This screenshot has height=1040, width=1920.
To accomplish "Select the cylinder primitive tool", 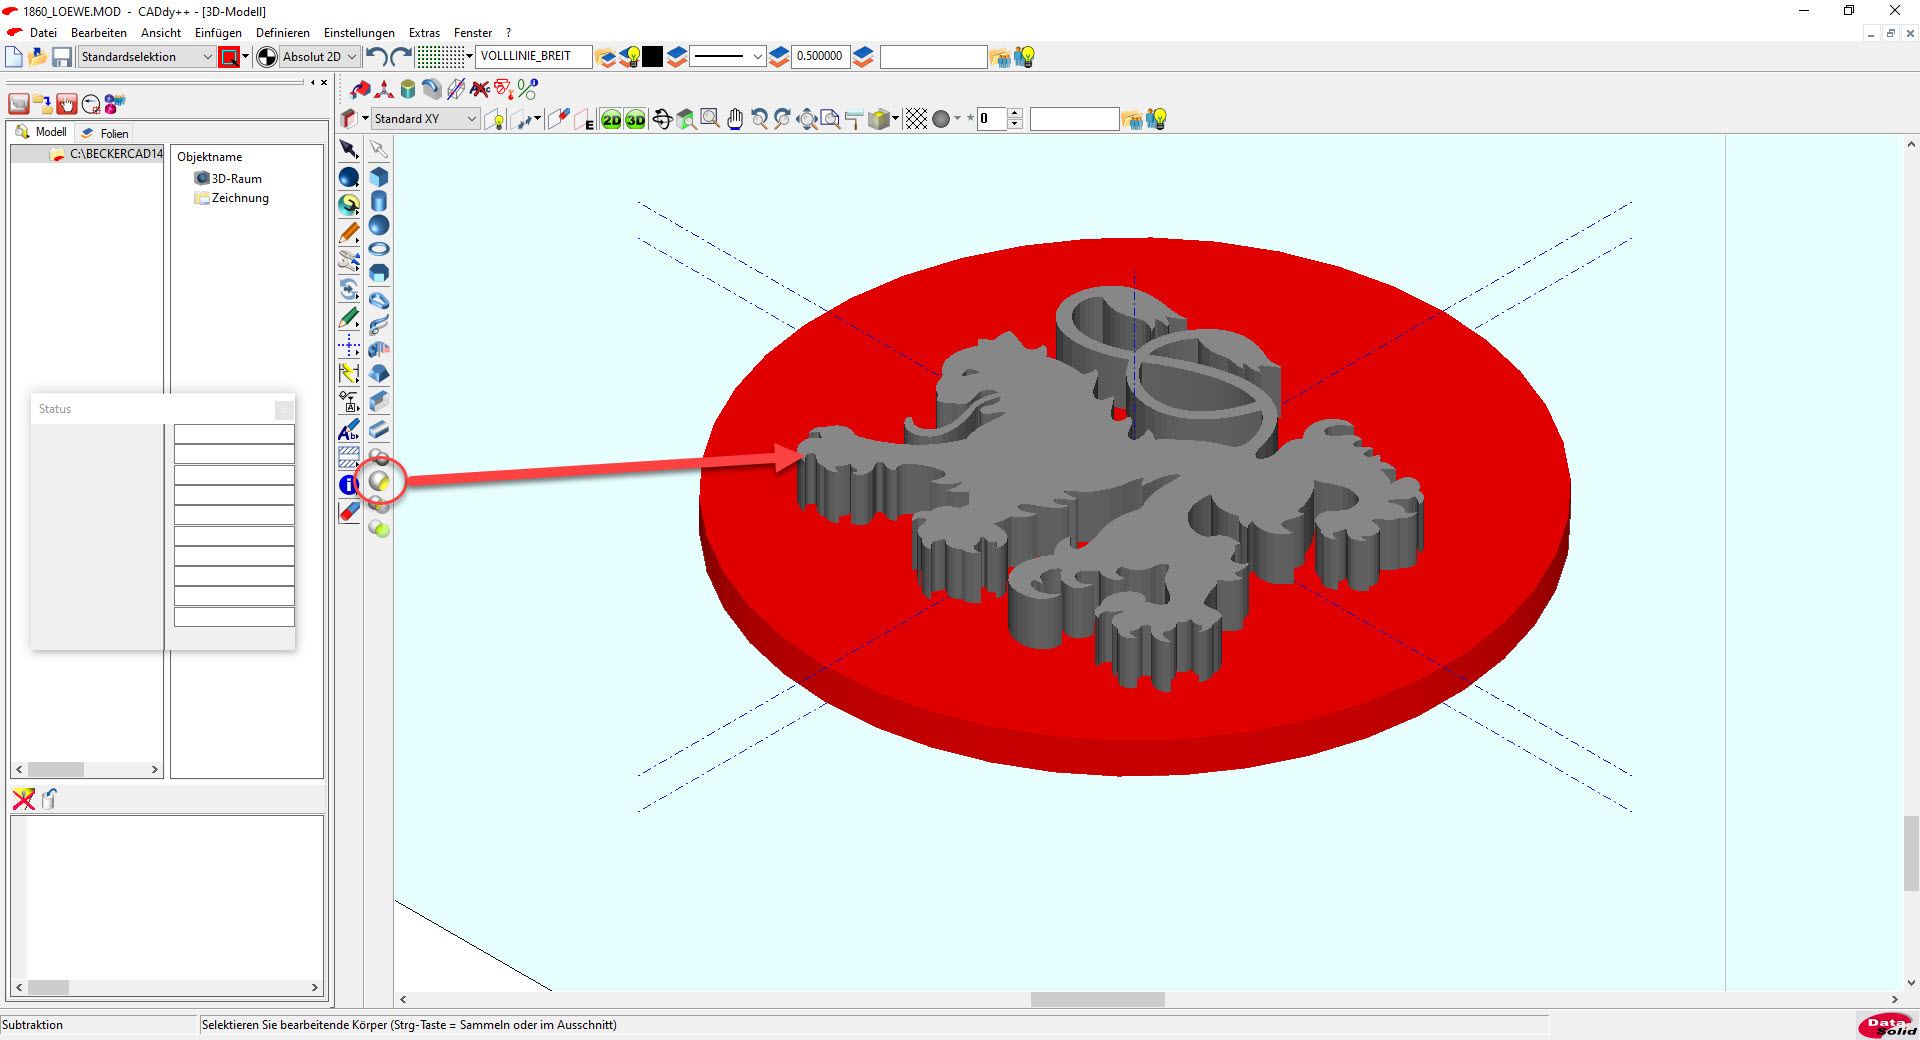I will click(x=379, y=201).
